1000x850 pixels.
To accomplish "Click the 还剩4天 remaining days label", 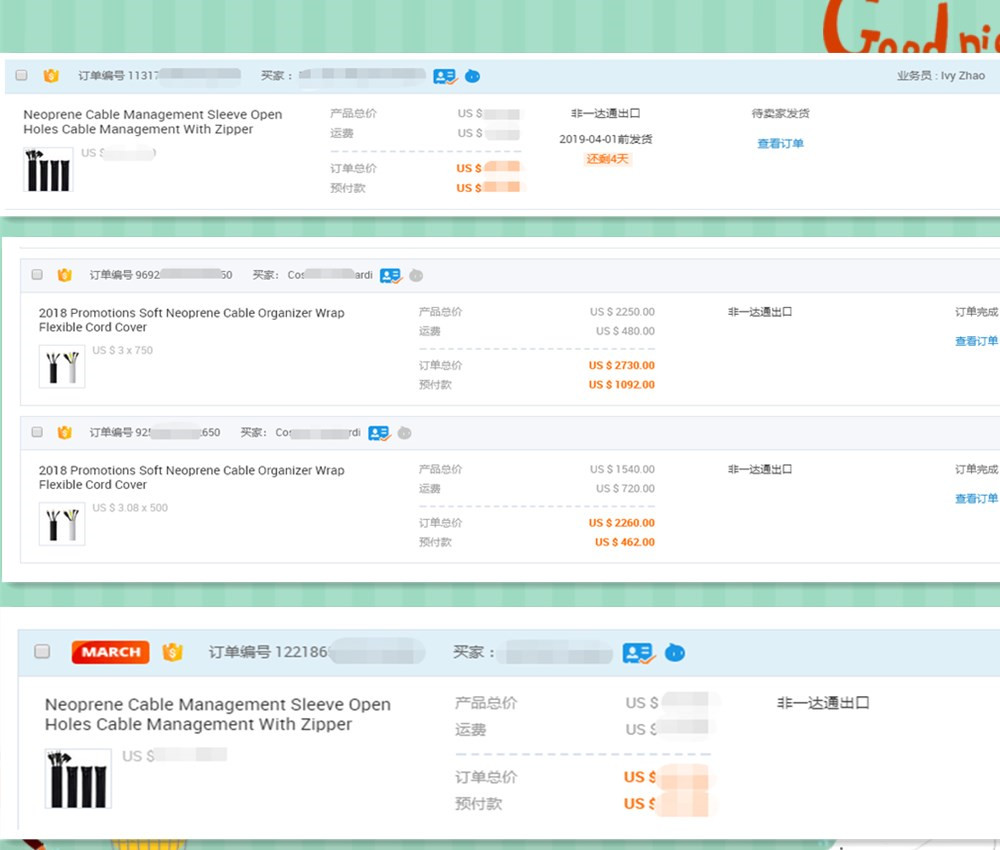I will pos(608,159).
